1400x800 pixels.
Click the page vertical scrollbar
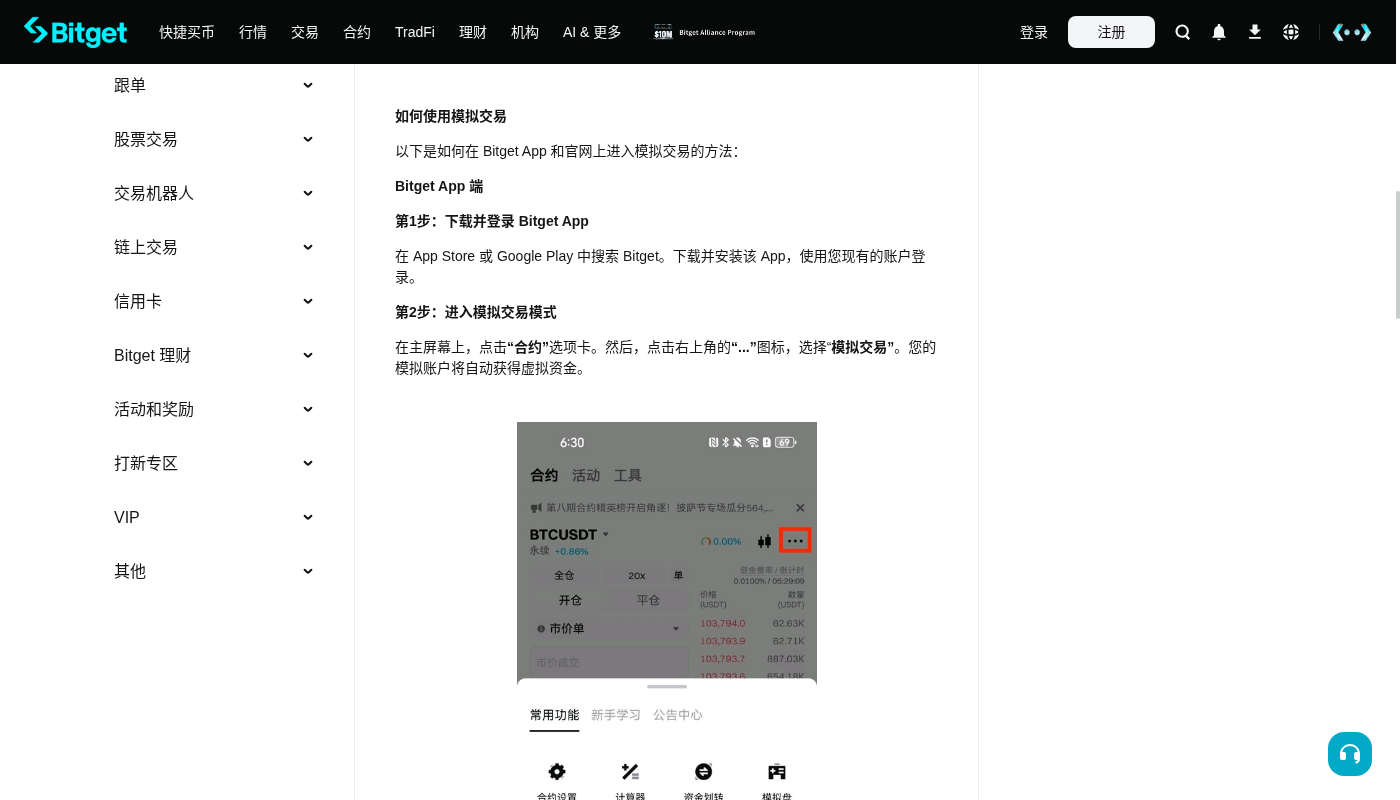tap(1397, 255)
